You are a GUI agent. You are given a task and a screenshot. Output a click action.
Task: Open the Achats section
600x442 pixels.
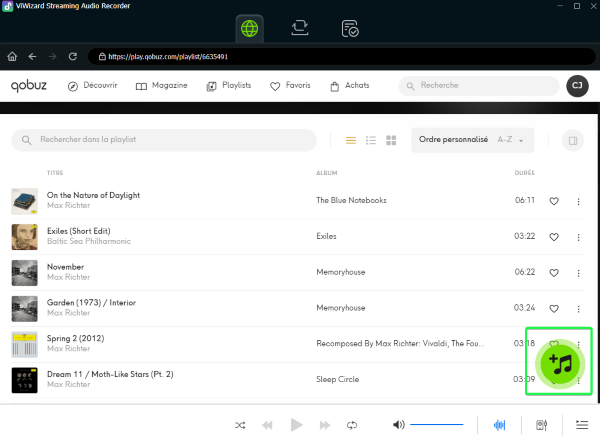pyautogui.click(x=349, y=86)
